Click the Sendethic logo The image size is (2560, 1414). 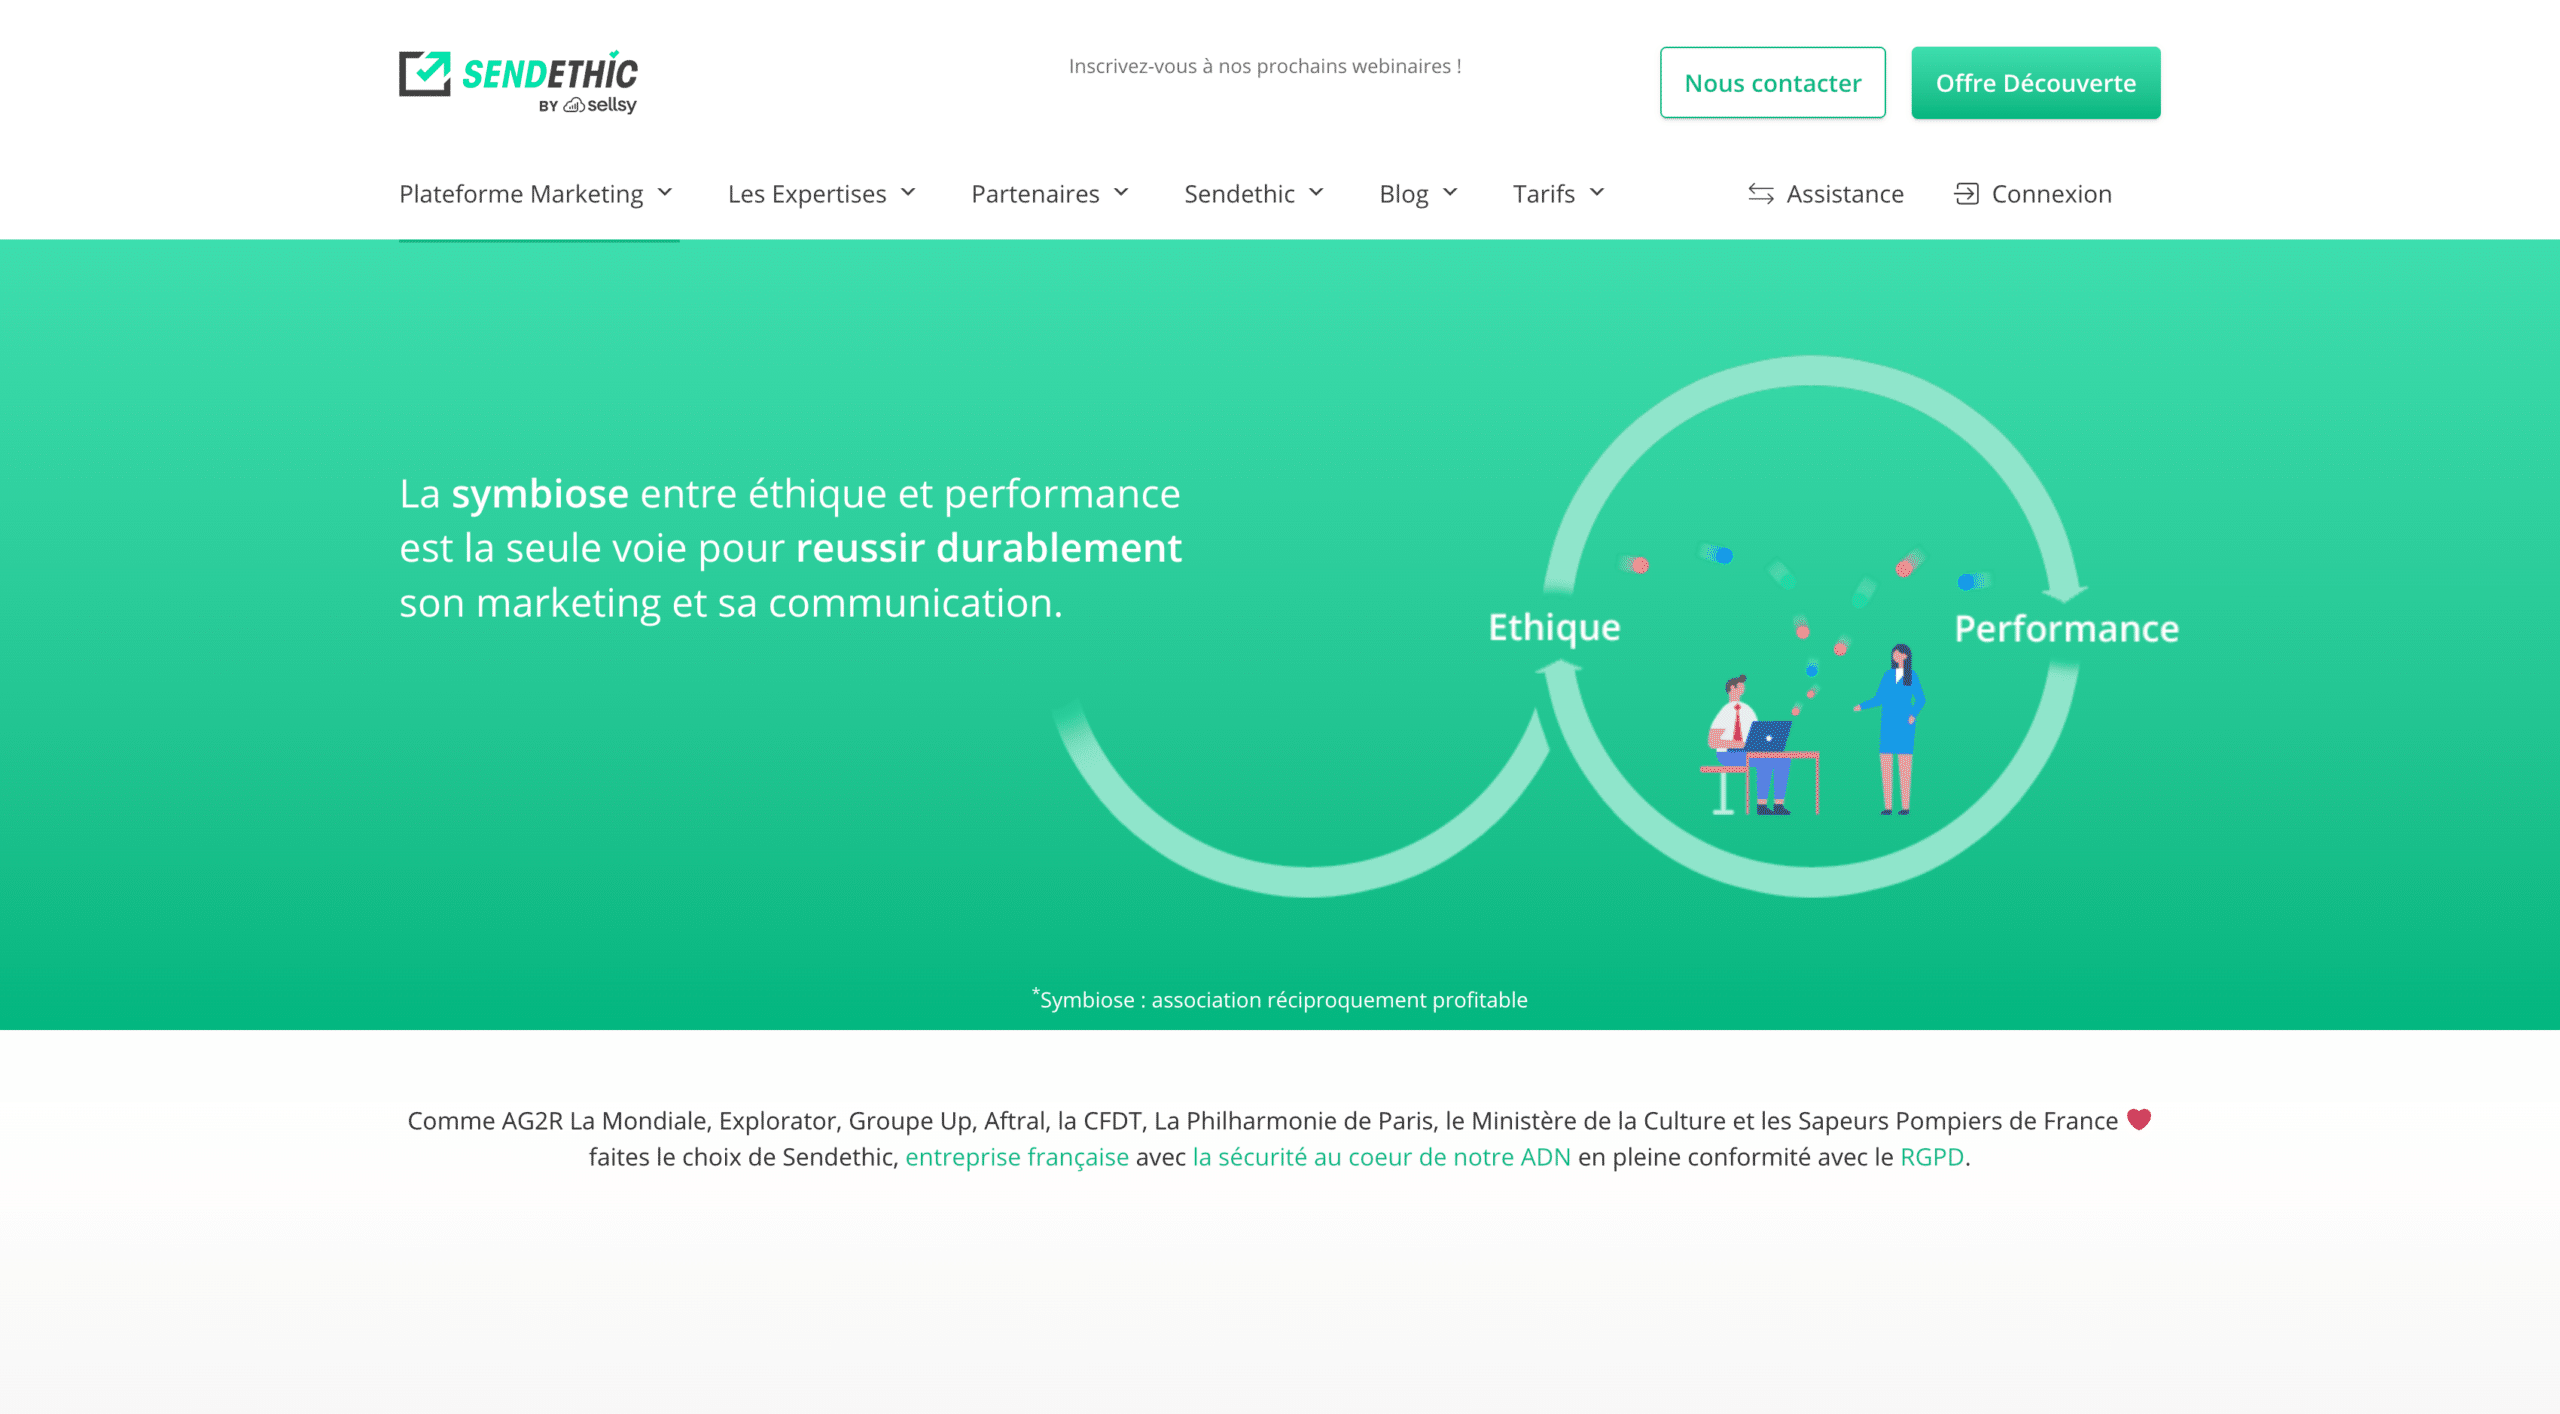point(518,82)
